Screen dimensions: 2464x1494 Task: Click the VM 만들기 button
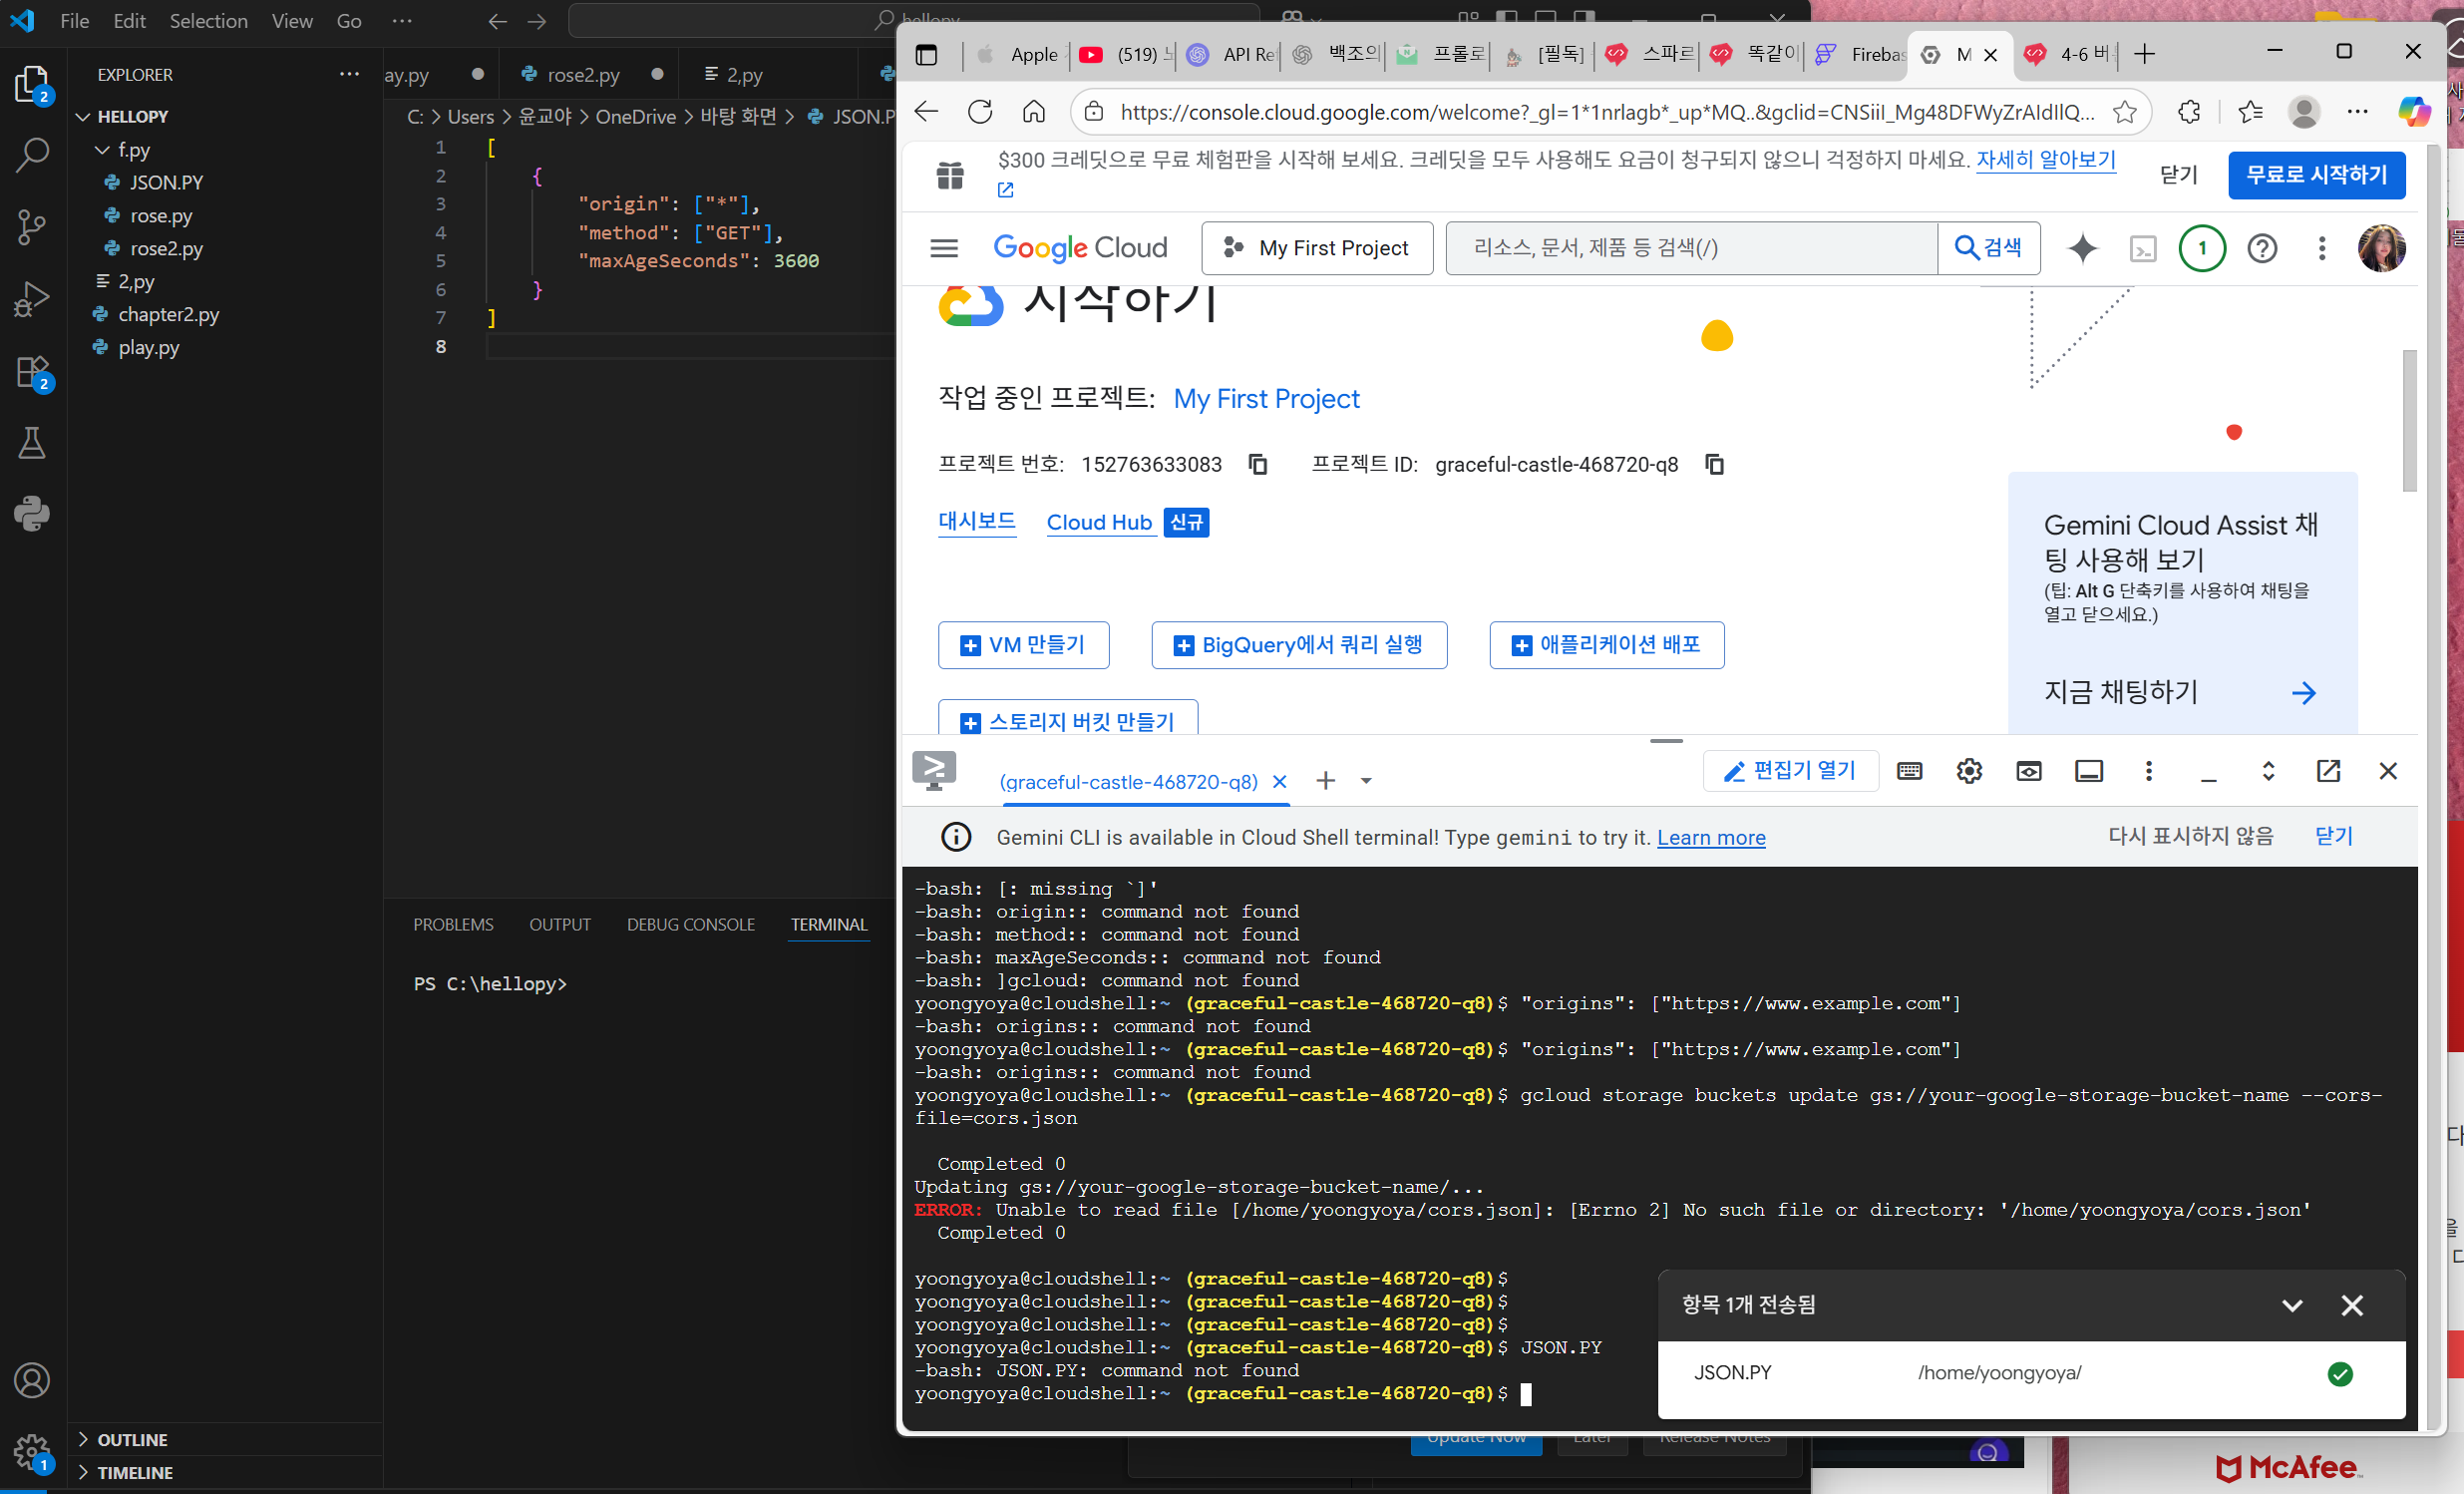(1023, 645)
